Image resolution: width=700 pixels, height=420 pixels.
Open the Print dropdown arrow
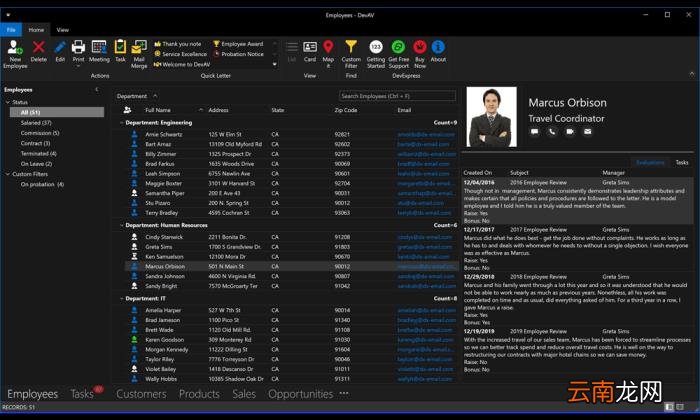click(78, 66)
